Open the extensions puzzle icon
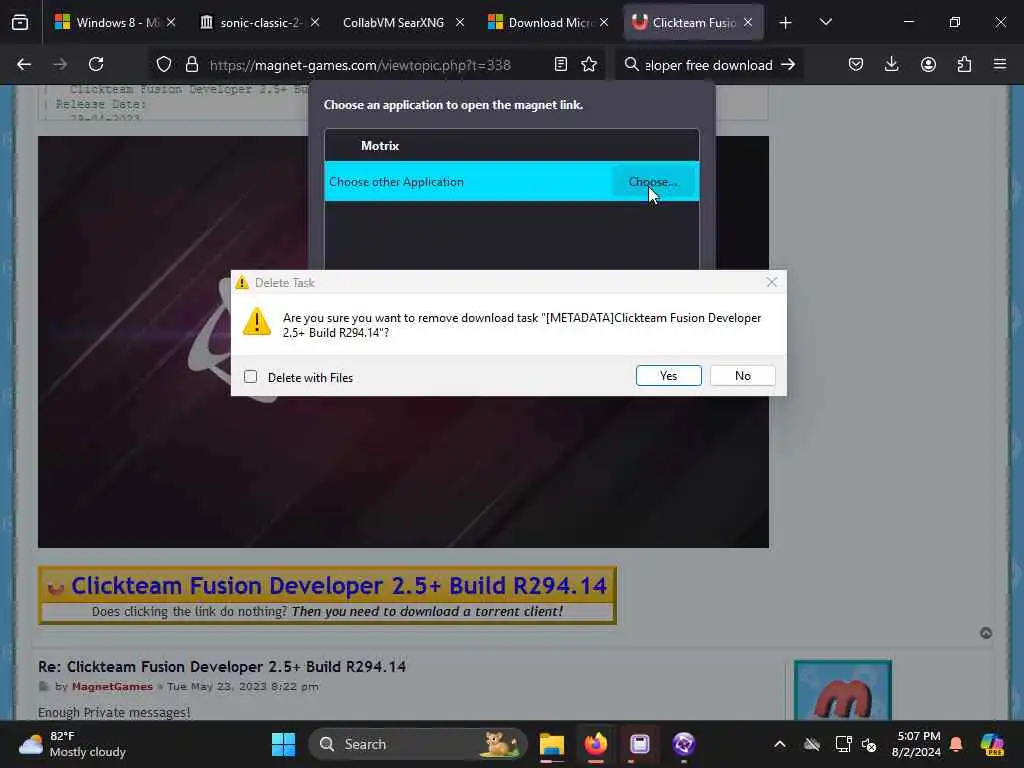Screen dimensions: 1024x768 click(964, 64)
